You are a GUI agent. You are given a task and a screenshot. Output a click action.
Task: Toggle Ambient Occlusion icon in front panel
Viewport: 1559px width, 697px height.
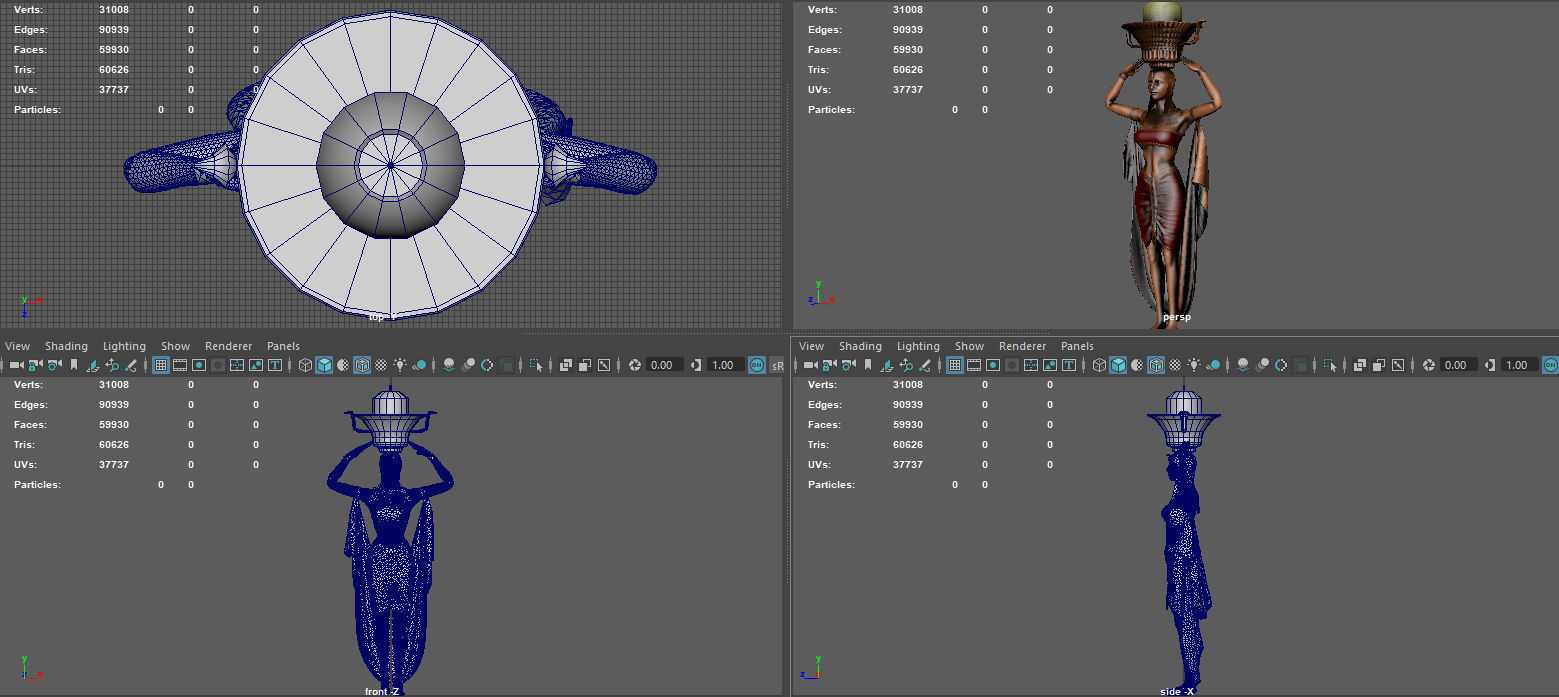[449, 365]
